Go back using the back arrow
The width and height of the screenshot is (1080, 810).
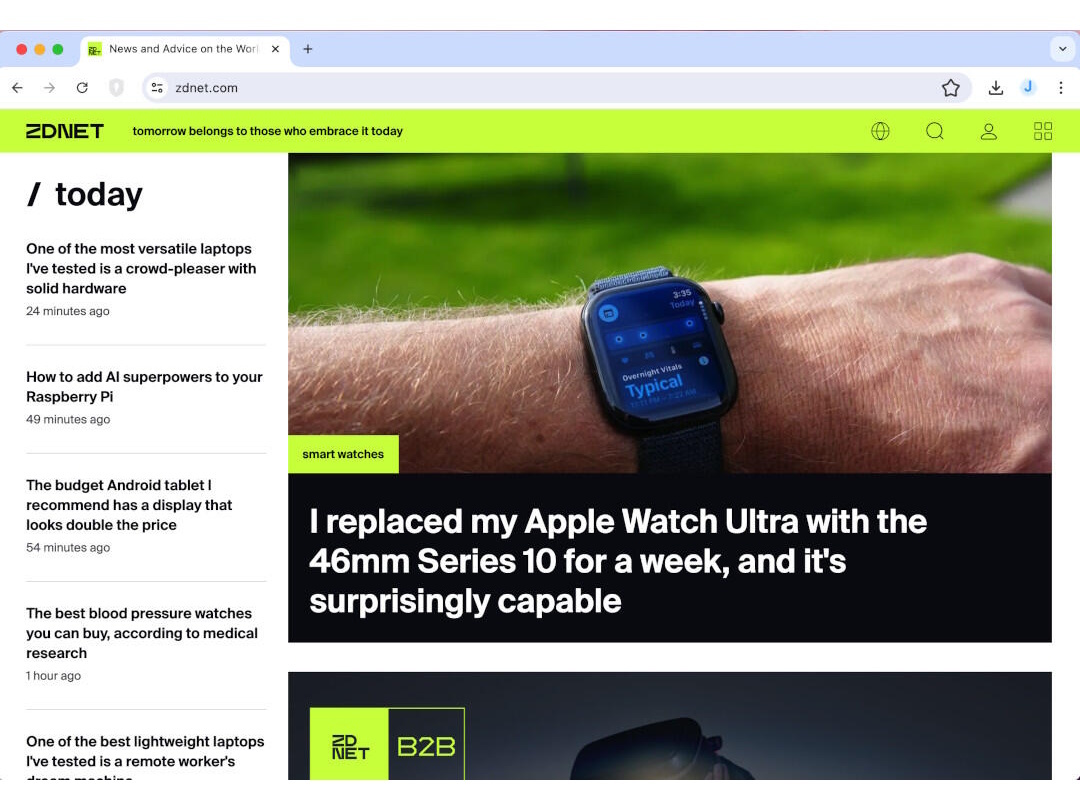click(x=17, y=87)
